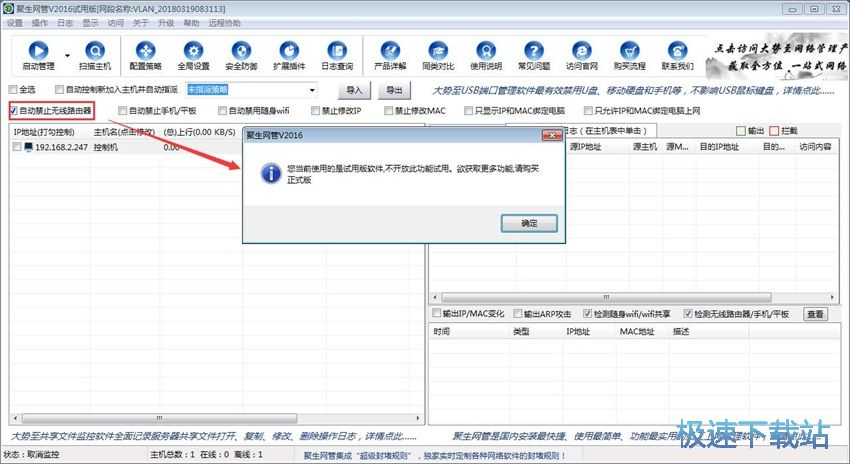
Task: Enable 自动禁用随身wifi checkbox
Action: [x=222, y=111]
